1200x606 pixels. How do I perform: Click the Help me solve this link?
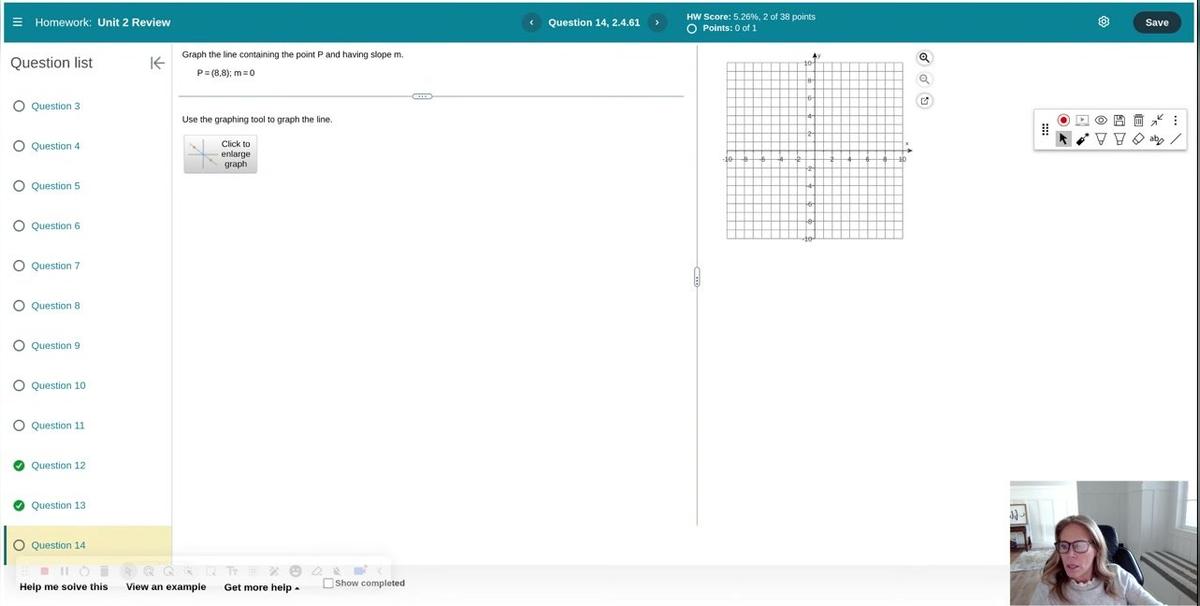click(64, 587)
